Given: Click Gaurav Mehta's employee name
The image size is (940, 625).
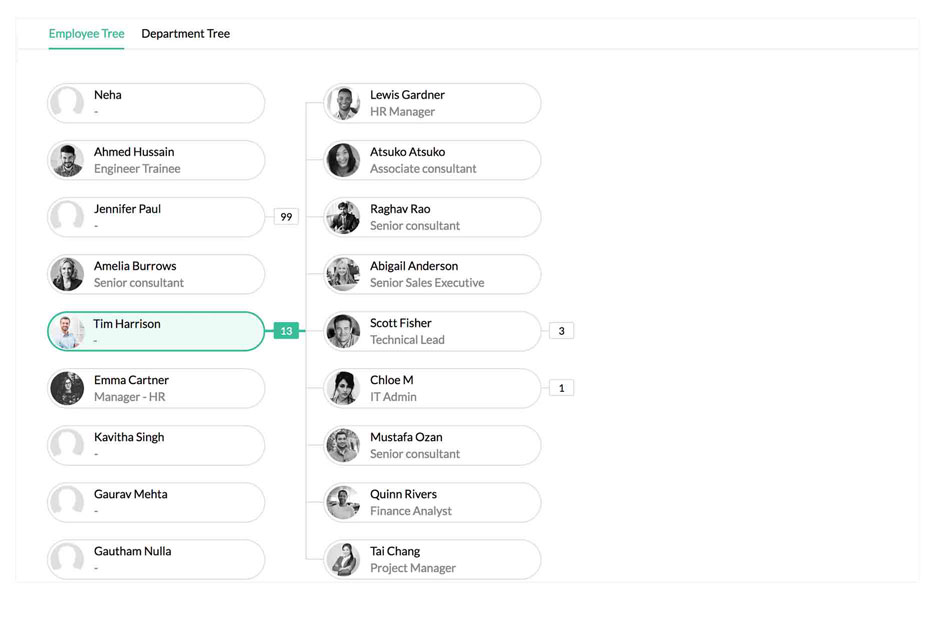Looking at the screenshot, I should (131, 494).
